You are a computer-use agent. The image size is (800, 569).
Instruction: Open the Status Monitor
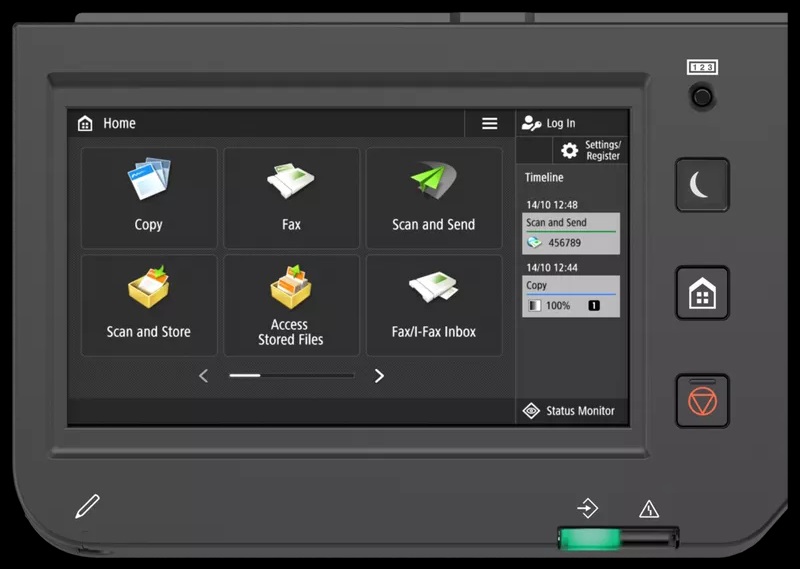coord(571,411)
